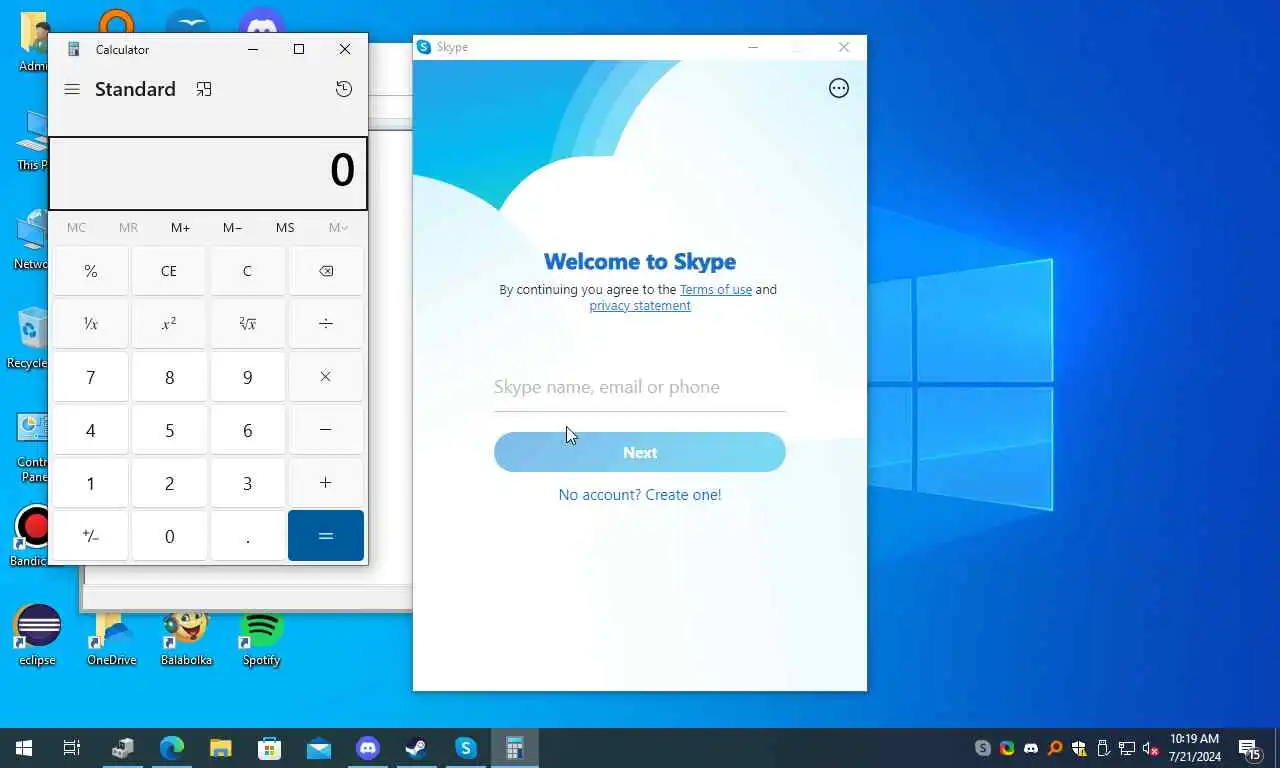Click the plus/minus sign toggle key
Image resolution: width=1280 pixels, height=768 pixels.
pyautogui.click(x=91, y=536)
